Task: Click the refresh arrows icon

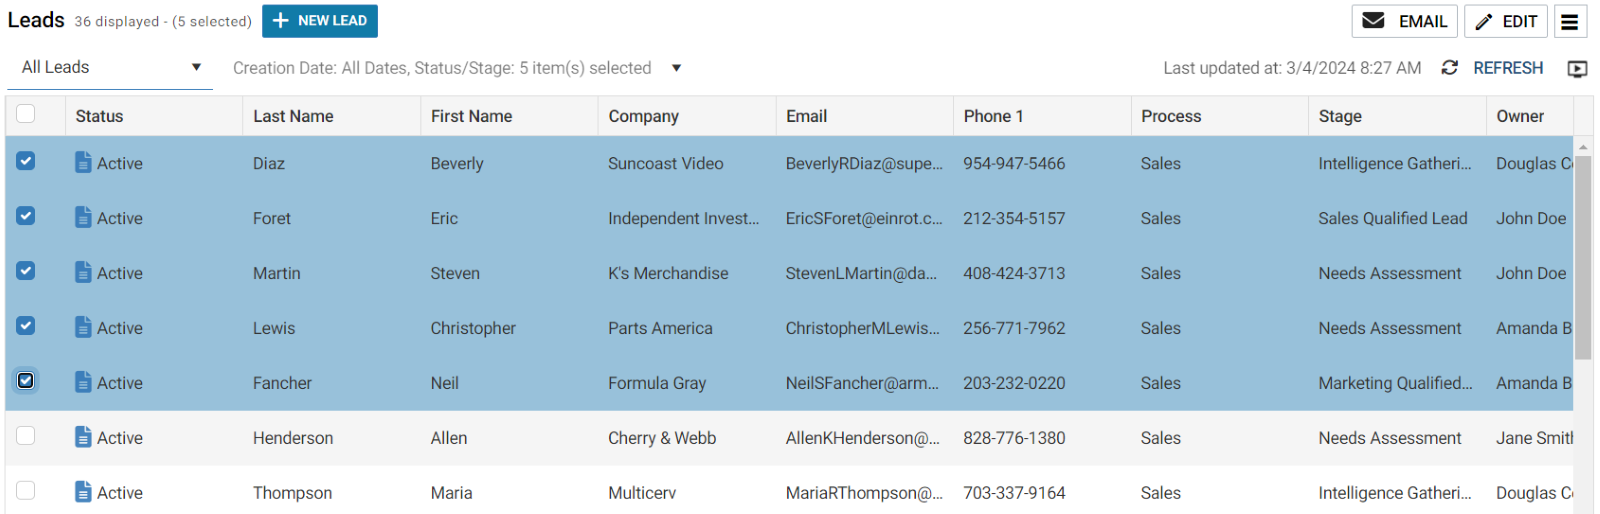Action: click(x=1449, y=68)
